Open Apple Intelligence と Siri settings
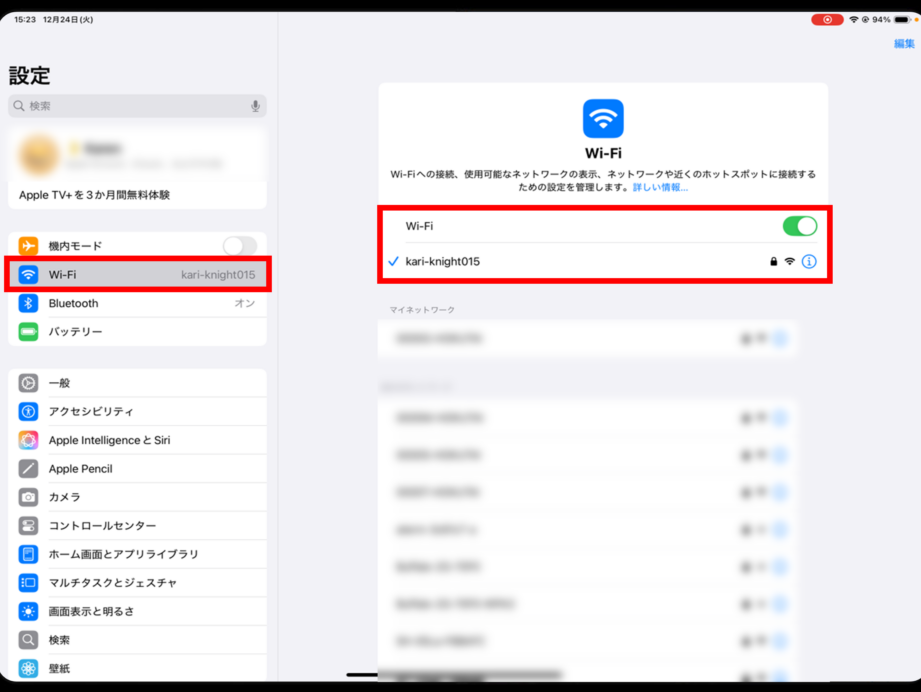The image size is (921, 692). tap(137, 440)
